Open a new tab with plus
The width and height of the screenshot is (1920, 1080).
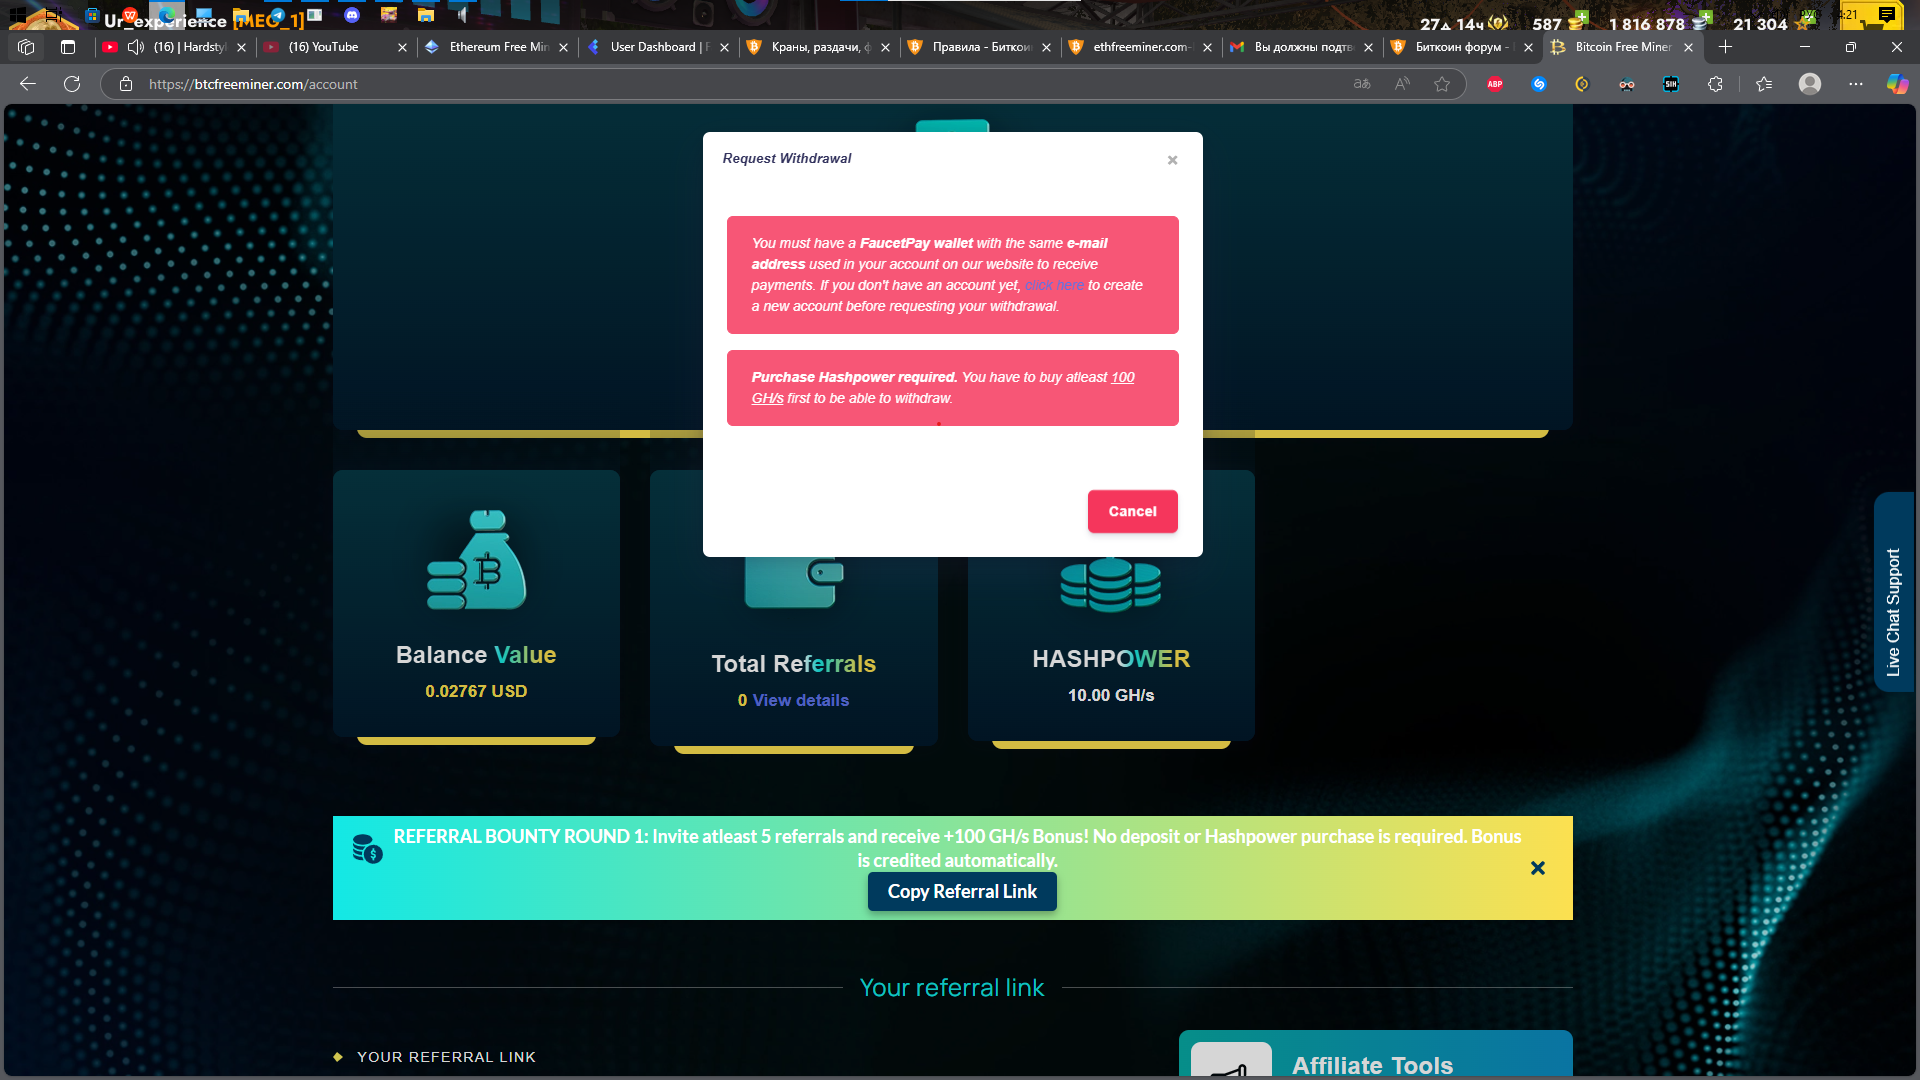click(x=1725, y=47)
